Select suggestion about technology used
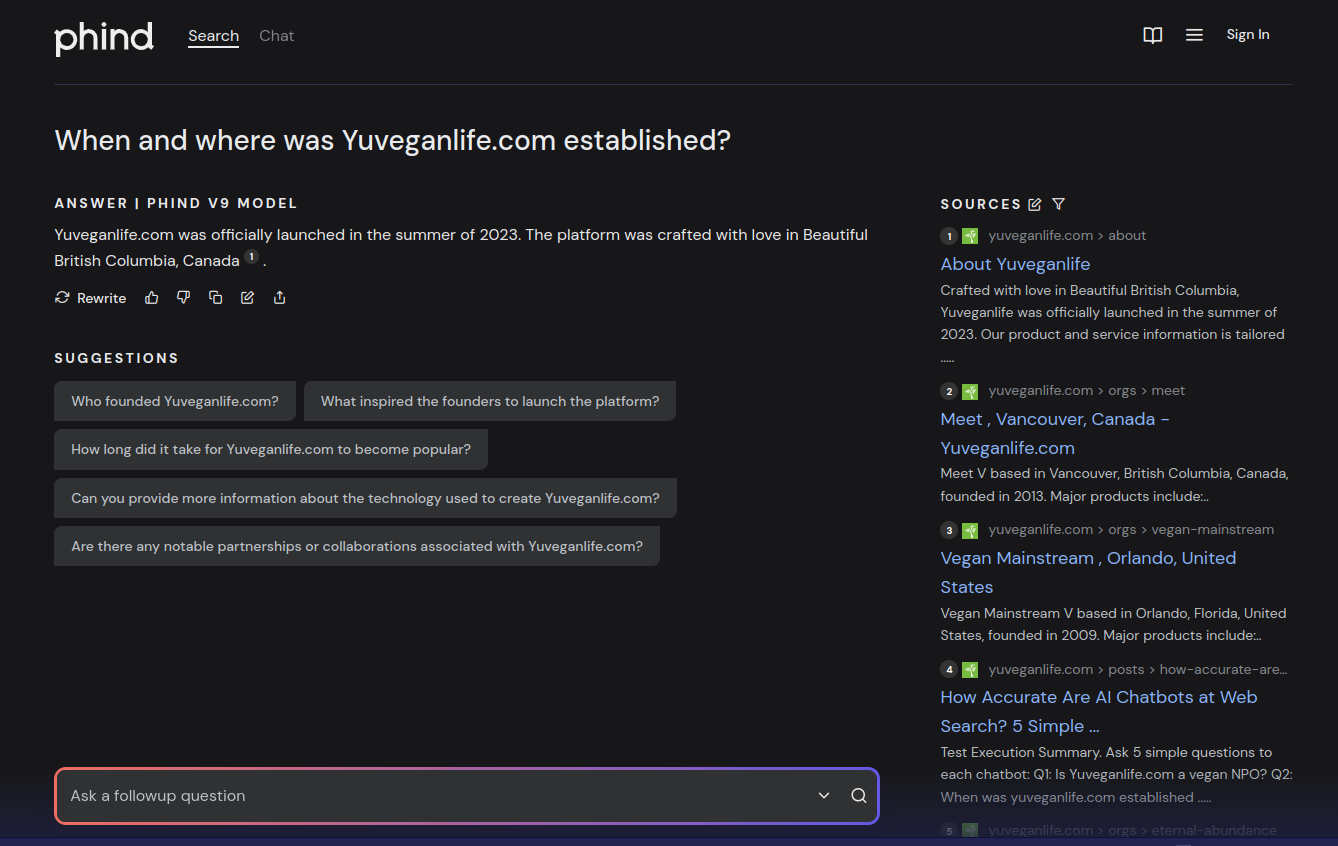This screenshot has height=846, width=1338. 365,498
